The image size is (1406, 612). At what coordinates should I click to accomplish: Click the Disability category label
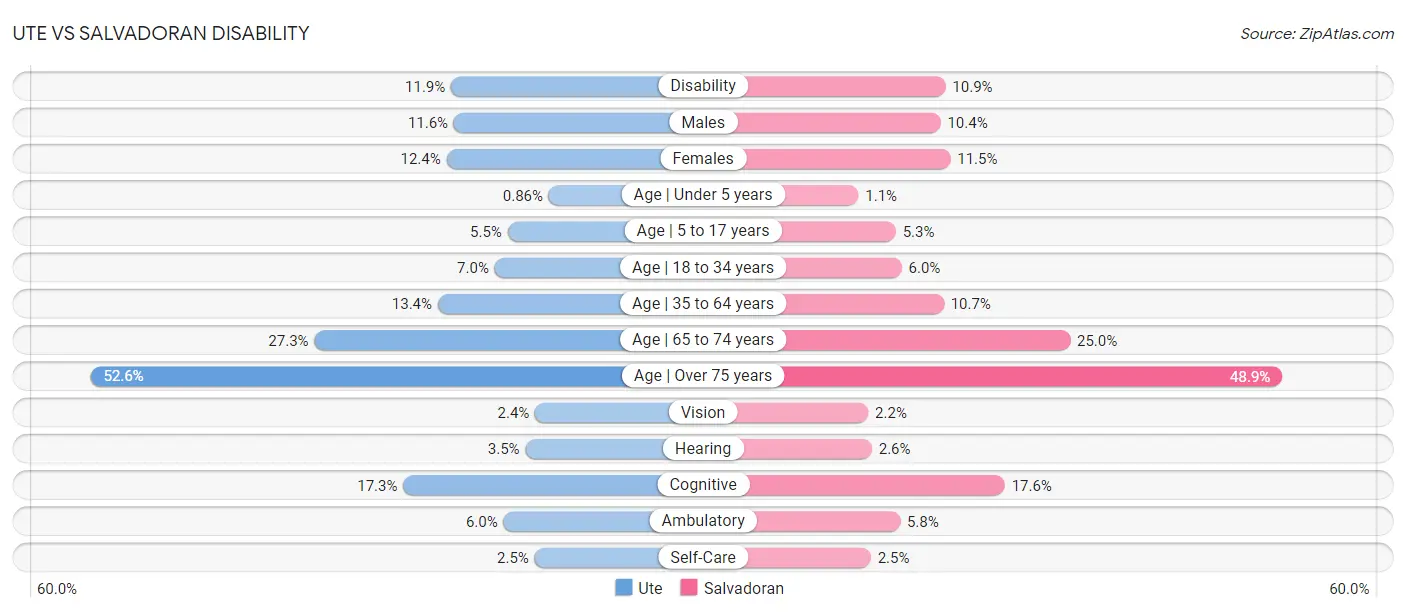(703, 86)
